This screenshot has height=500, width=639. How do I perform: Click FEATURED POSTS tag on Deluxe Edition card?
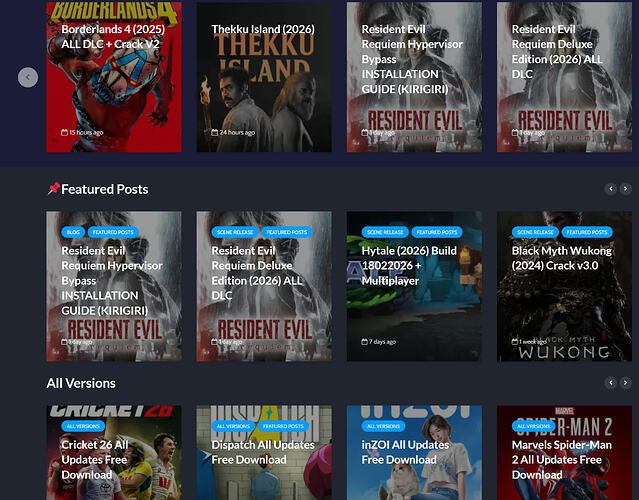pyautogui.click(x=287, y=232)
